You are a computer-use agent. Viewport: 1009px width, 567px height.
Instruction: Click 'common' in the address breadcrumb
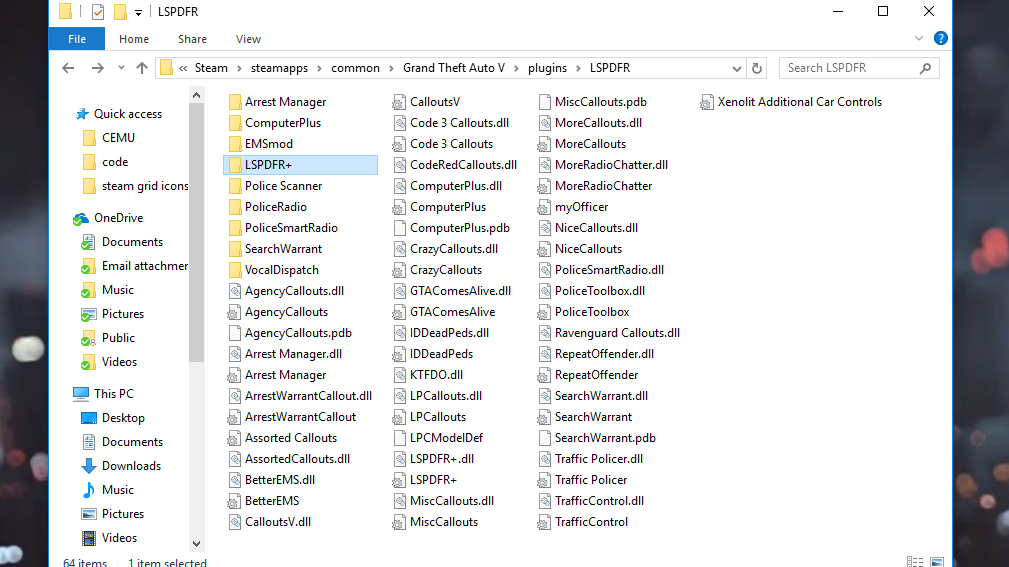tap(355, 68)
